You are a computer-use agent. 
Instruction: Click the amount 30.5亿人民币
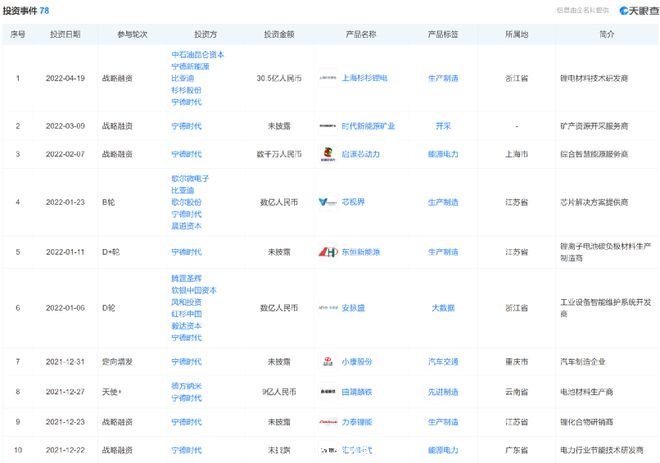pos(279,78)
